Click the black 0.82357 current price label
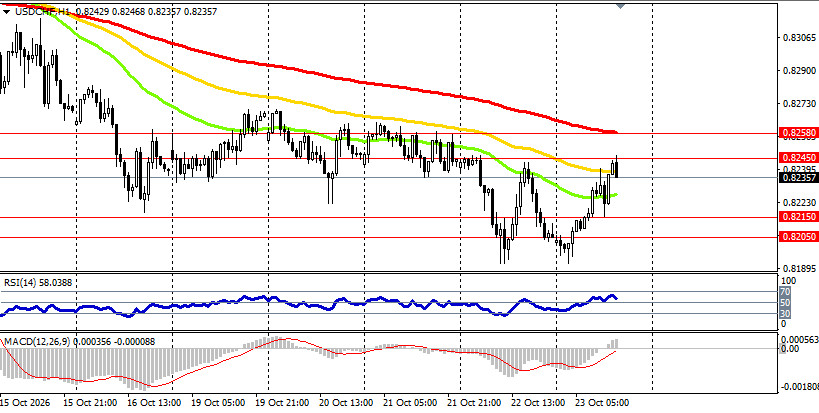Screen dimensions: 819x413 point(798,178)
